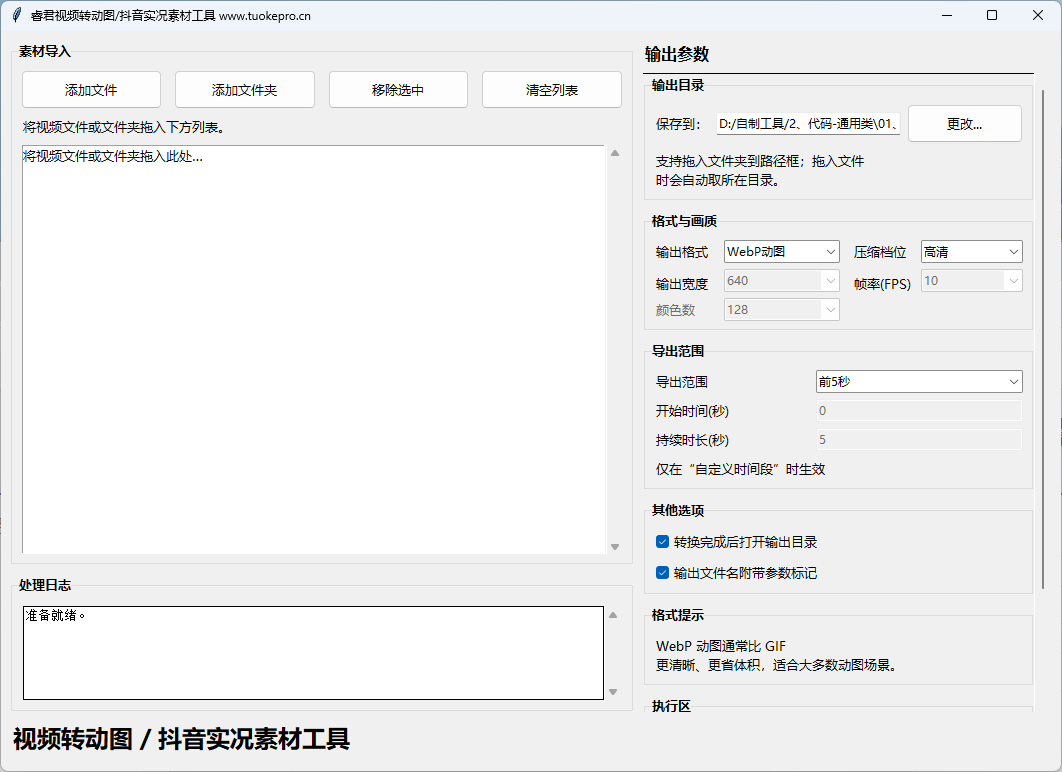Click inside the file drop list area
This screenshot has width=1062, height=772.
(313, 350)
